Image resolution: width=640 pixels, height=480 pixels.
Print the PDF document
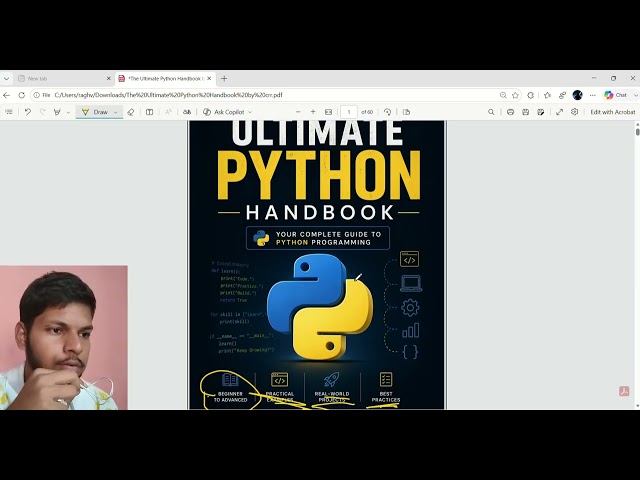[x=510, y=112]
